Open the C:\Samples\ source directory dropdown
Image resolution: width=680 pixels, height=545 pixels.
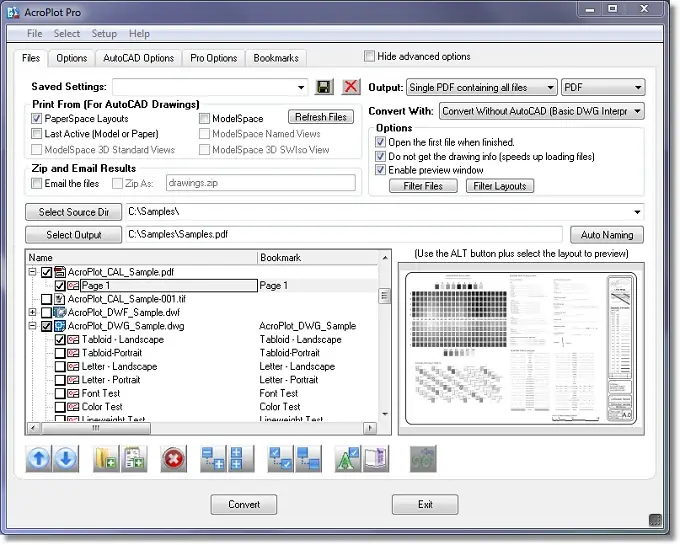637,212
